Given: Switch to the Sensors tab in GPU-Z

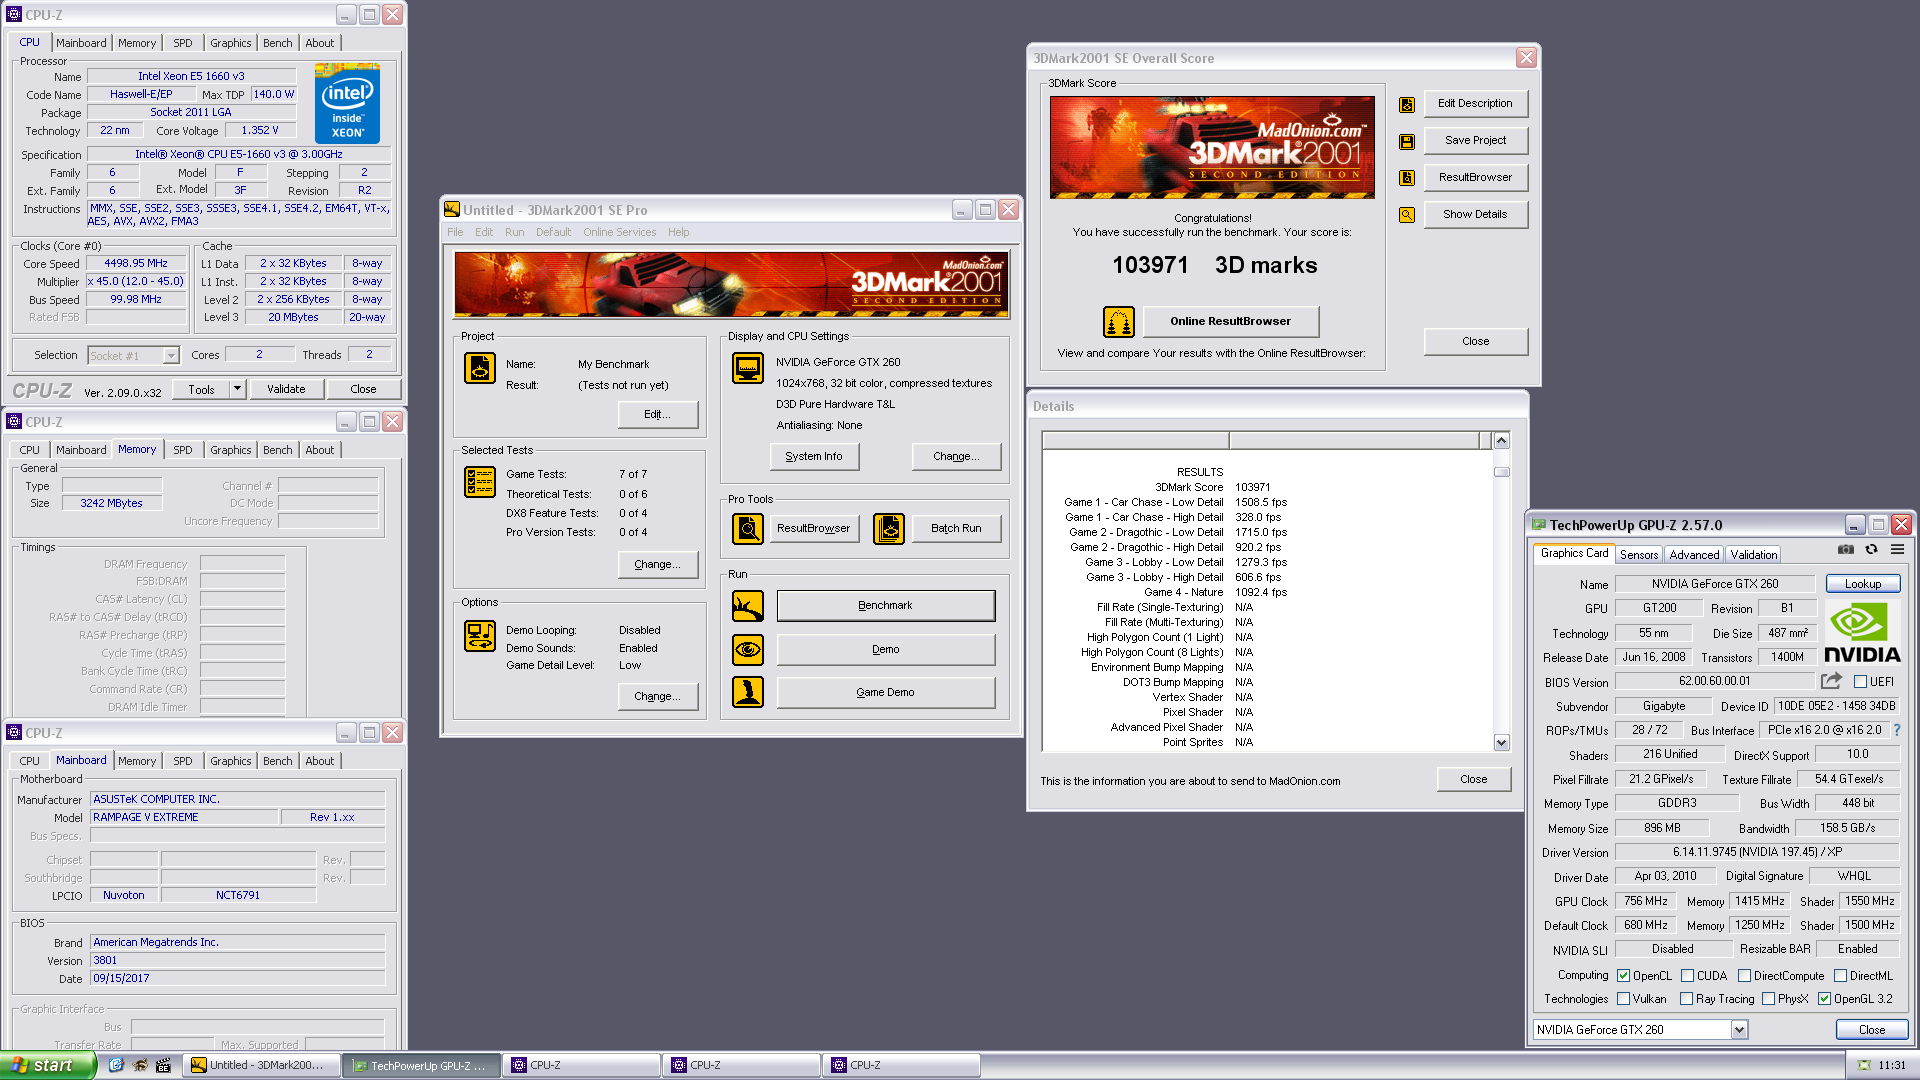Looking at the screenshot, I should [1639, 554].
